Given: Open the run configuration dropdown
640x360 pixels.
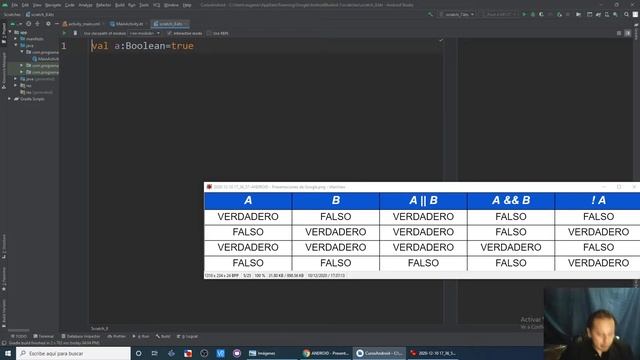Looking at the screenshot, I should click(458, 14).
